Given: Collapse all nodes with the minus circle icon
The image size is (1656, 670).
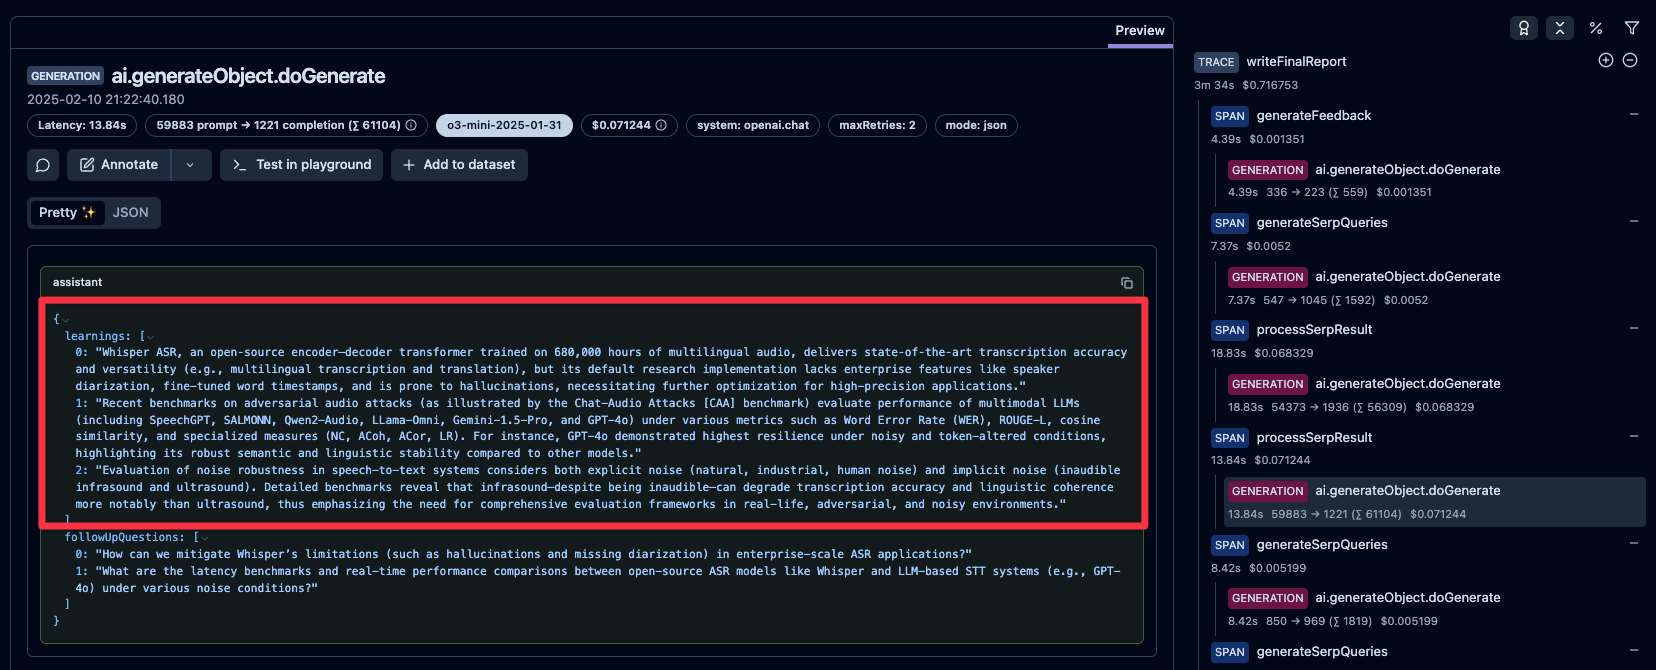Looking at the screenshot, I should tap(1629, 60).
